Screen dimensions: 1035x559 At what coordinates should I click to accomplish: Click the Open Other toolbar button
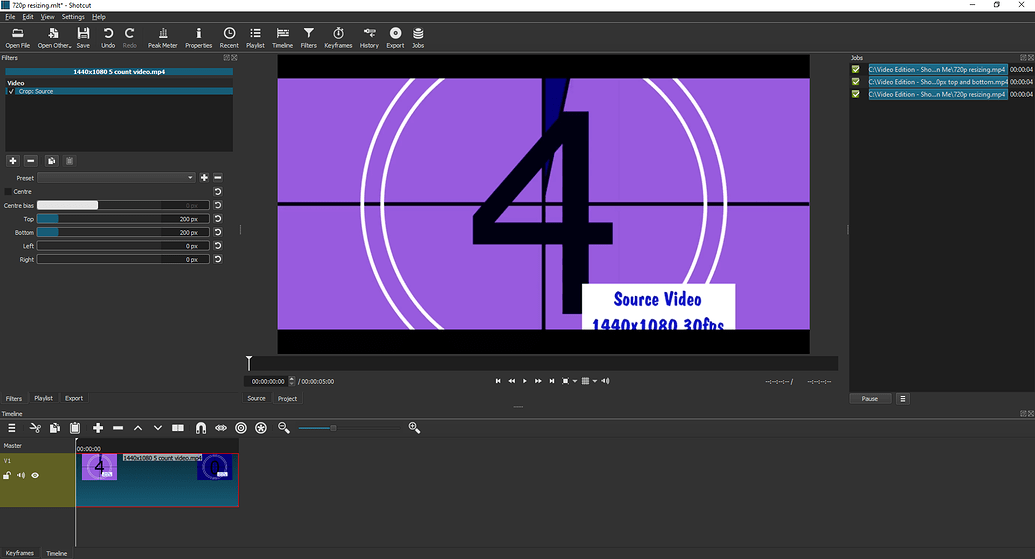(54, 38)
